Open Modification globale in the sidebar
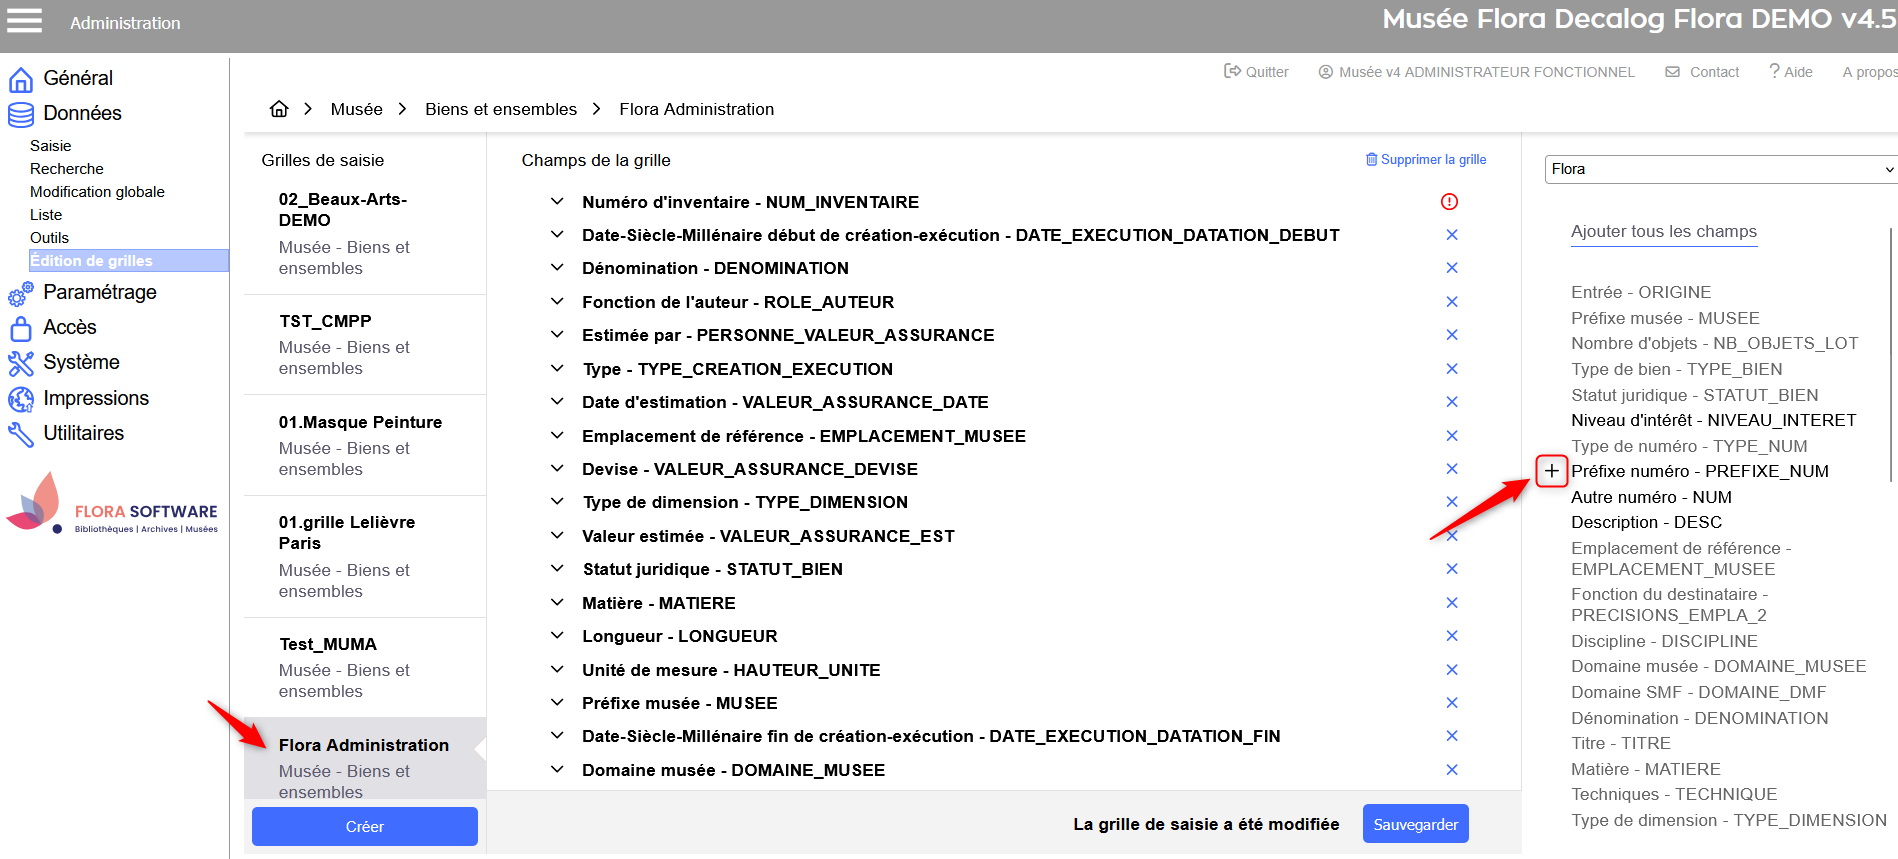Image resolution: width=1898 pixels, height=859 pixels. (97, 192)
